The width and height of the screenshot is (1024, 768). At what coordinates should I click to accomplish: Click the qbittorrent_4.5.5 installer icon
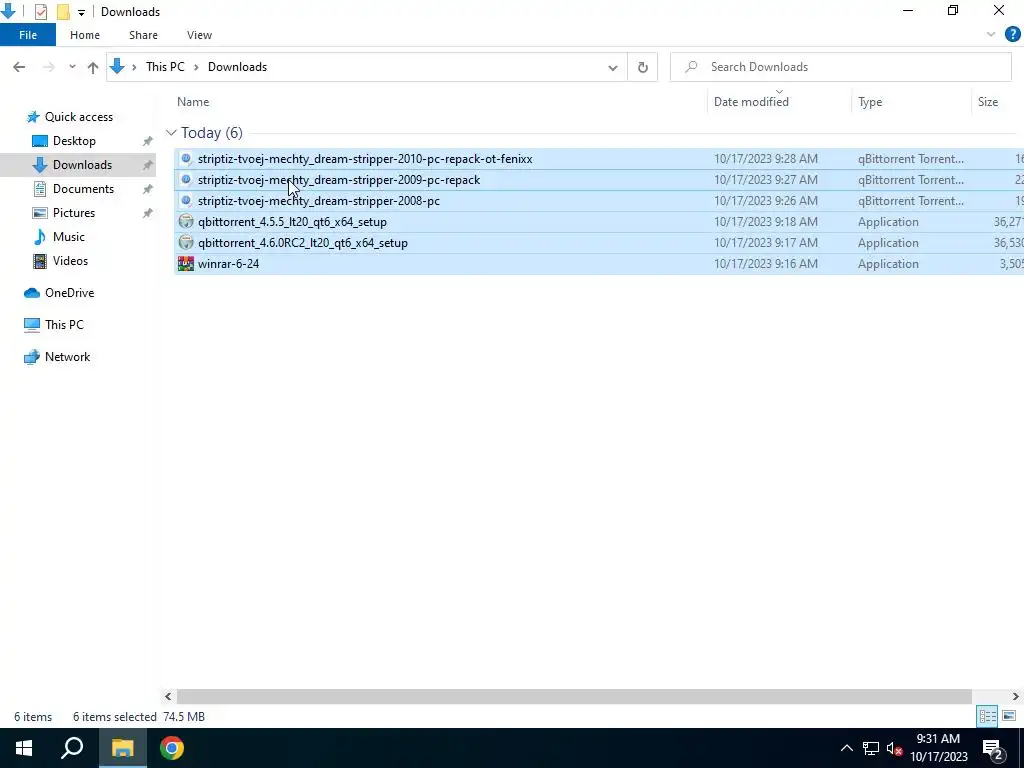[x=186, y=222]
